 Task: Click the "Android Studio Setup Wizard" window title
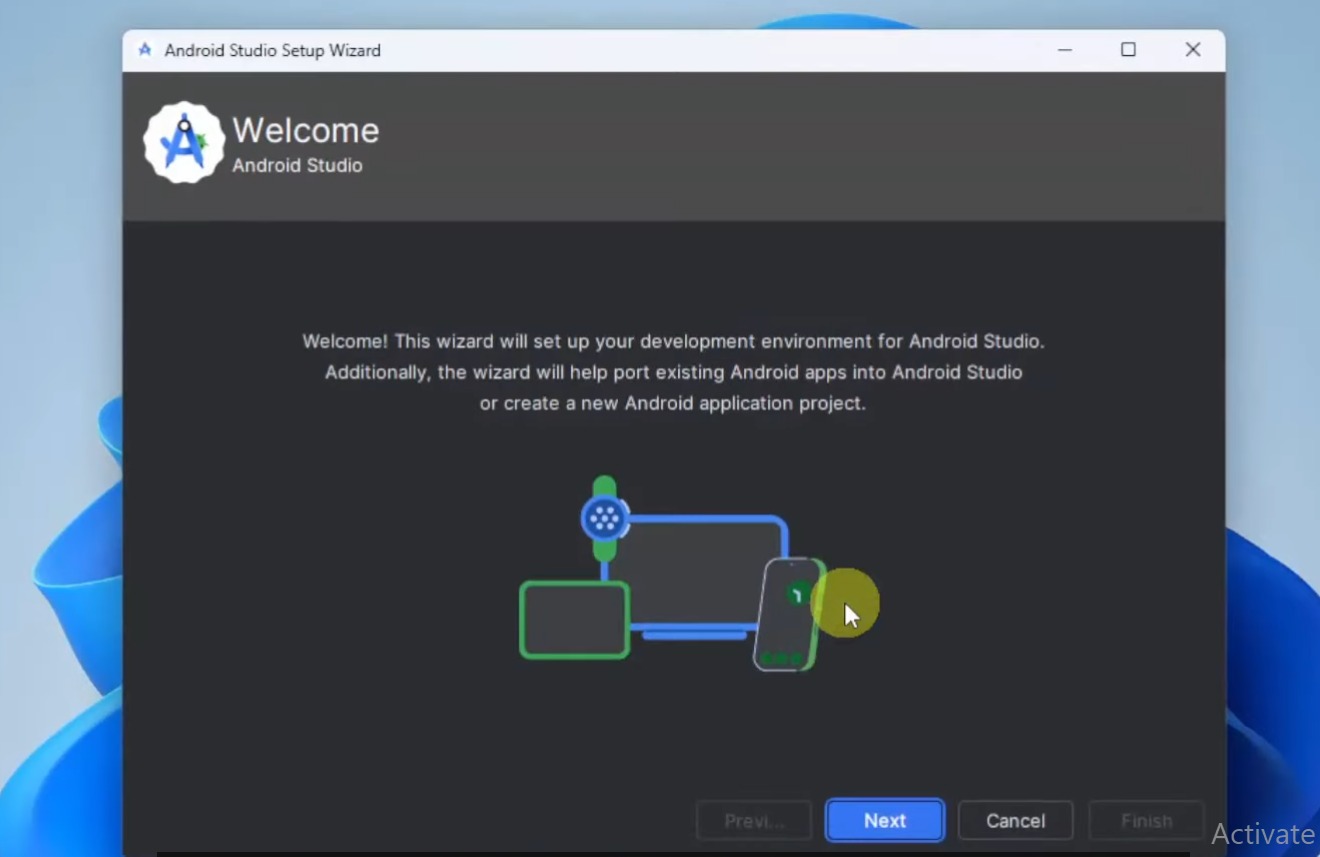tap(272, 50)
